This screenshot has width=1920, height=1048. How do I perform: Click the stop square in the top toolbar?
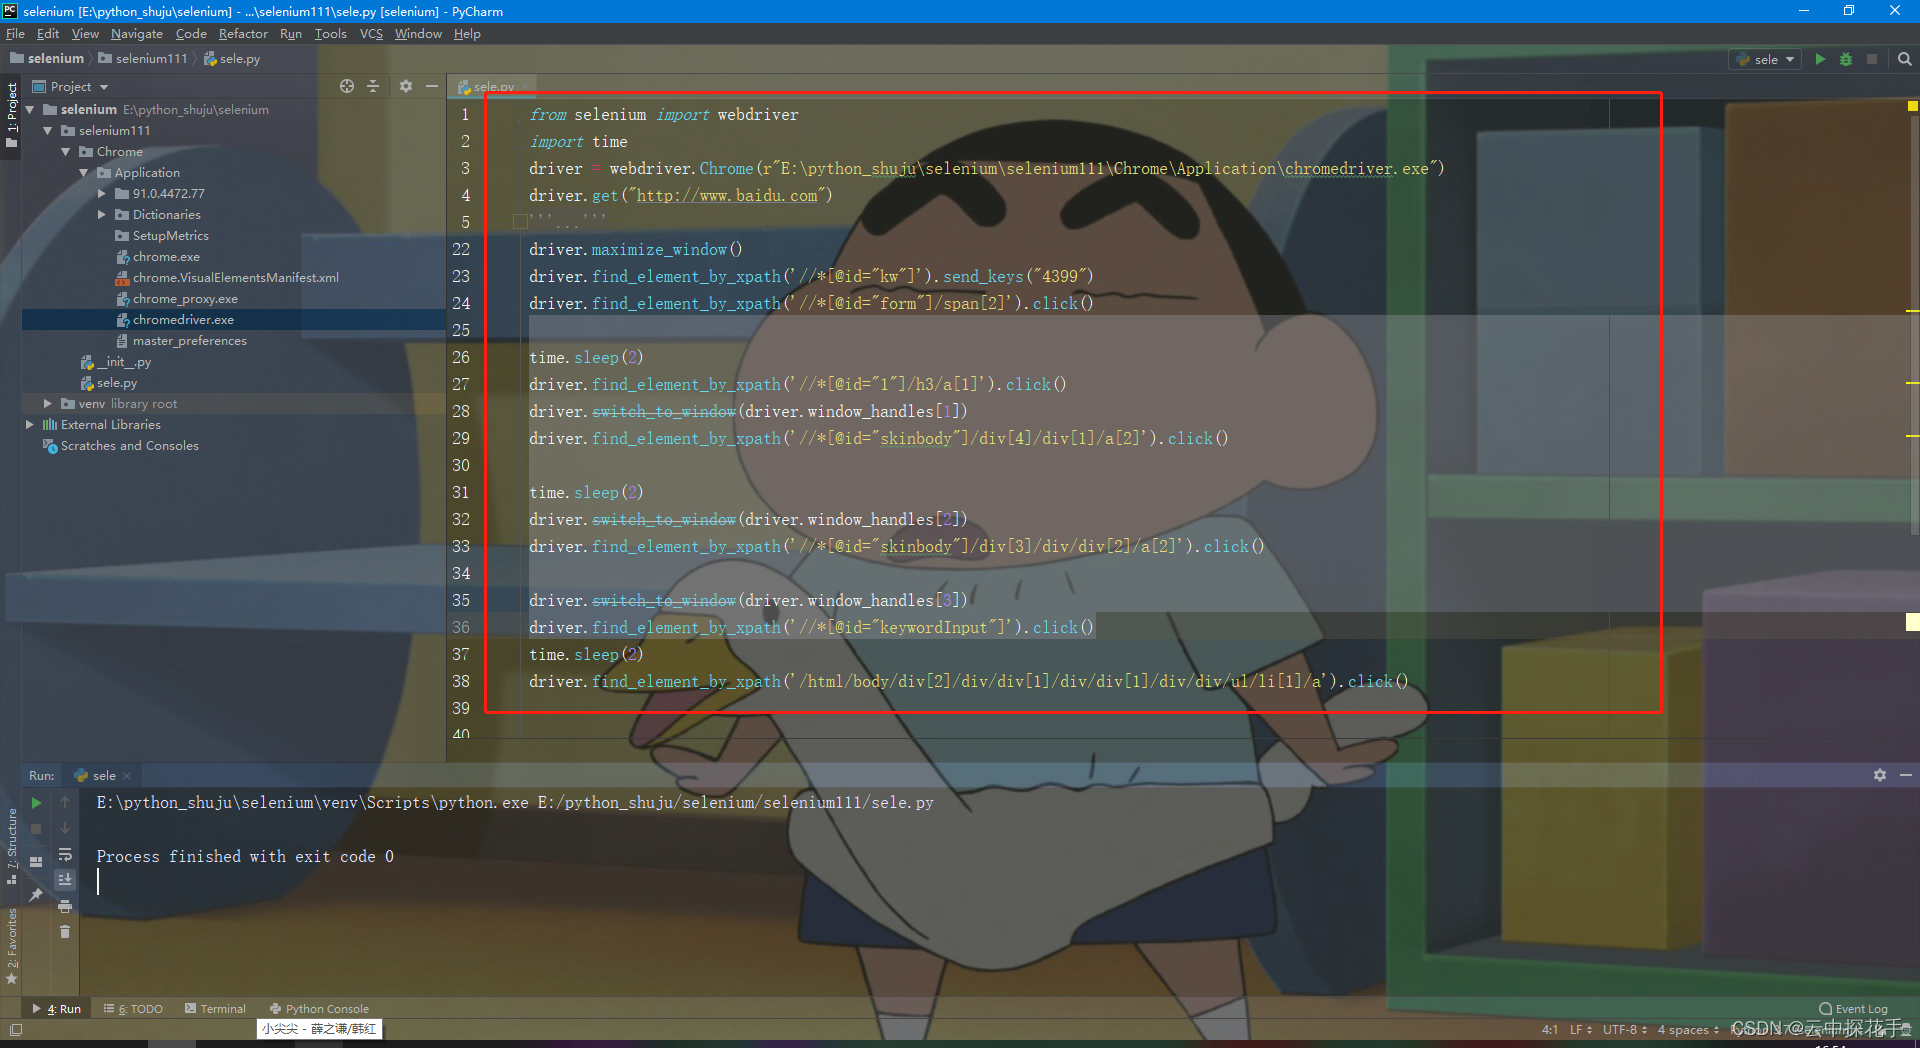tap(1872, 59)
